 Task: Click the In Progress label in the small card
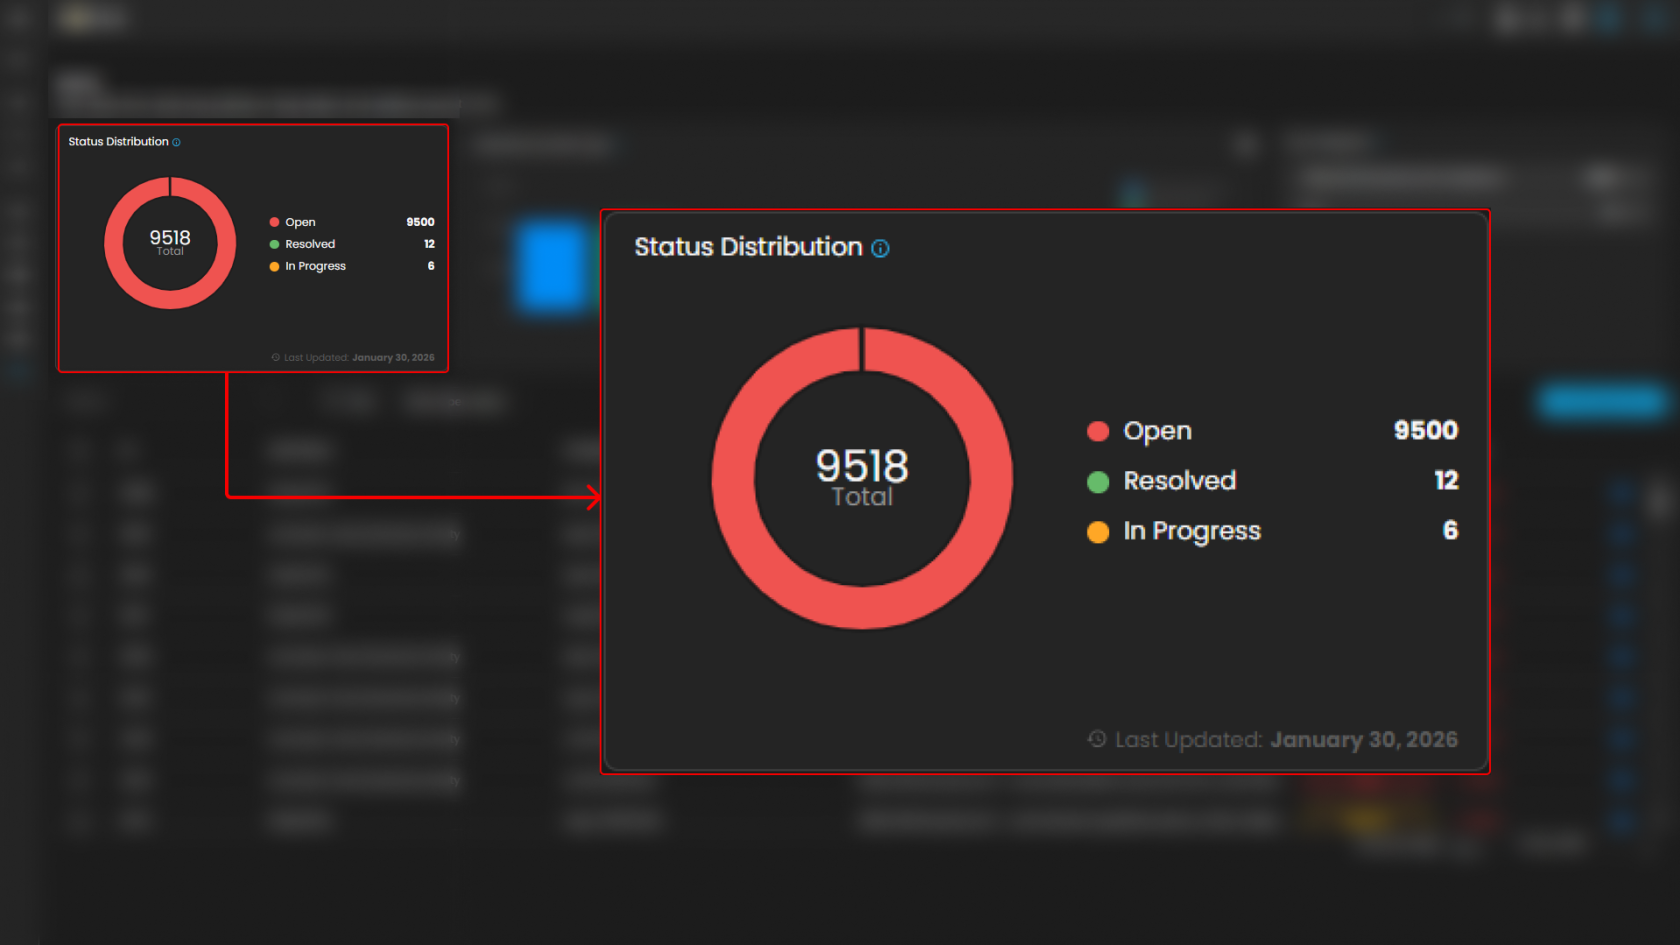point(315,266)
